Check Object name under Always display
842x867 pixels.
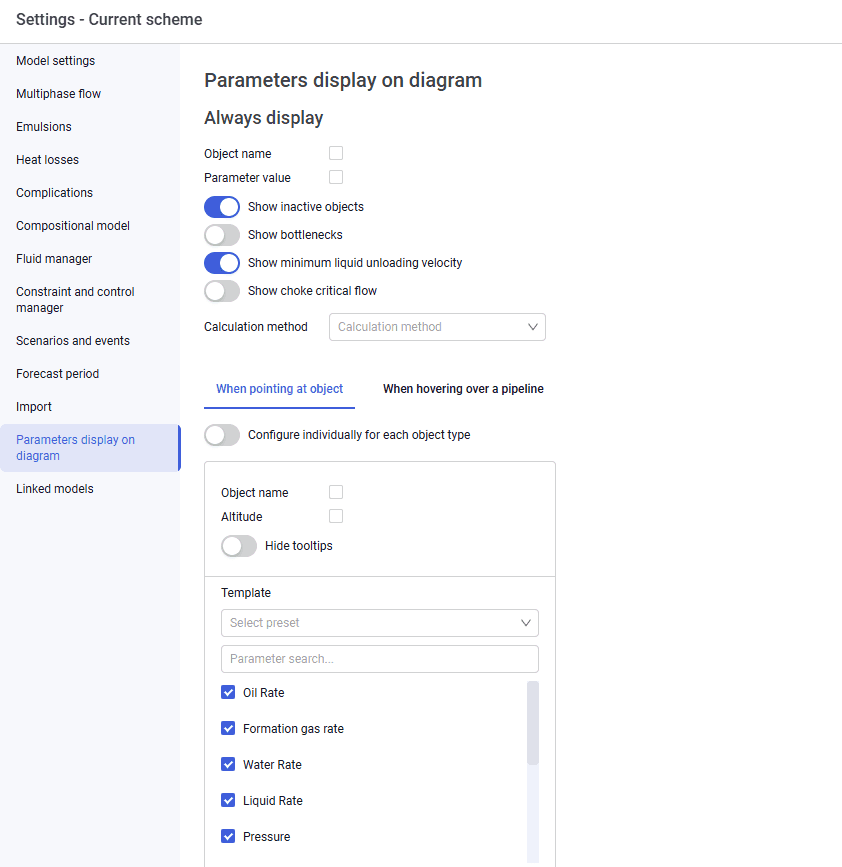tap(336, 153)
